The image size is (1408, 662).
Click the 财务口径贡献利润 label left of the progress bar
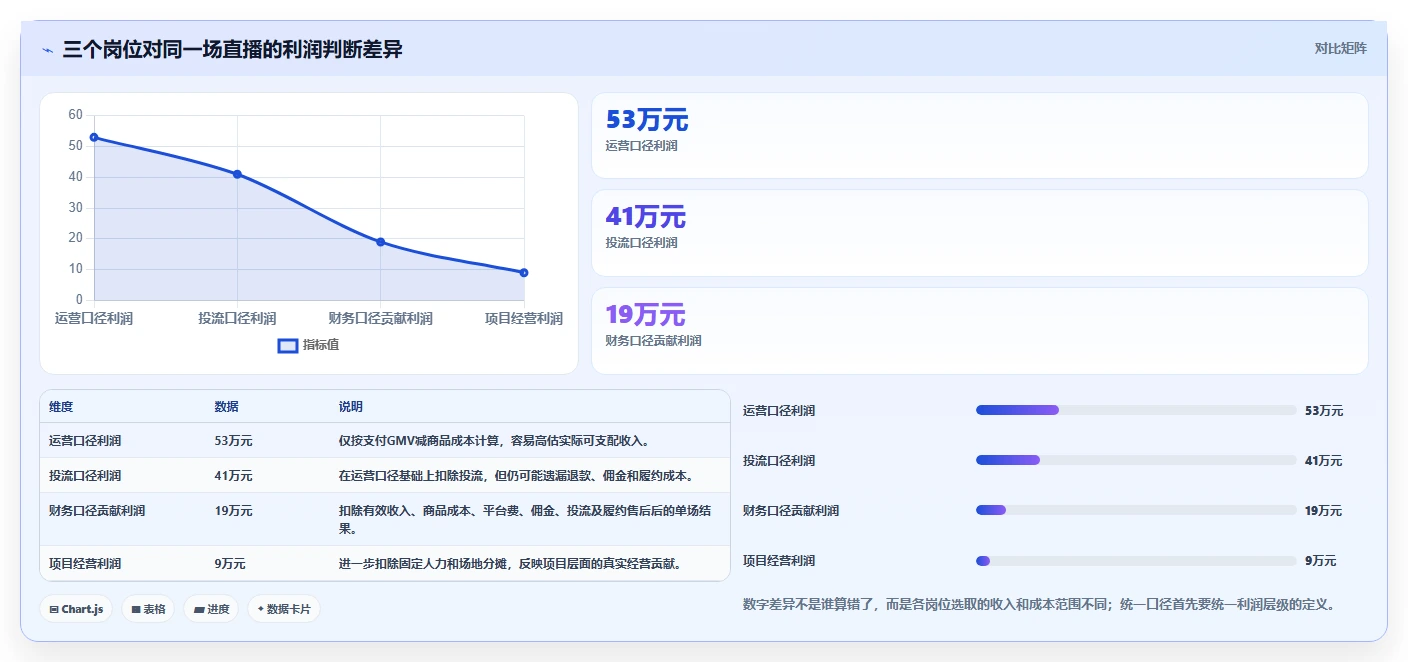coord(791,511)
